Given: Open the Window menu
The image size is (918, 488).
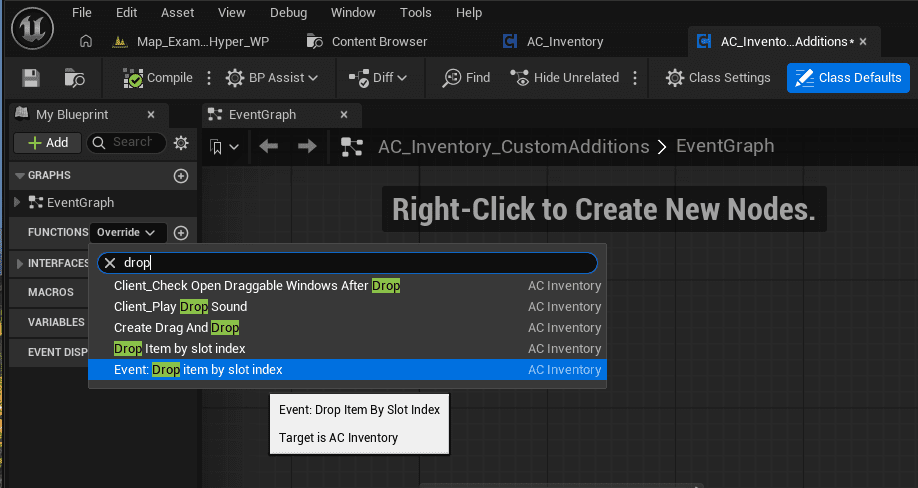Looking at the screenshot, I should [x=353, y=12].
